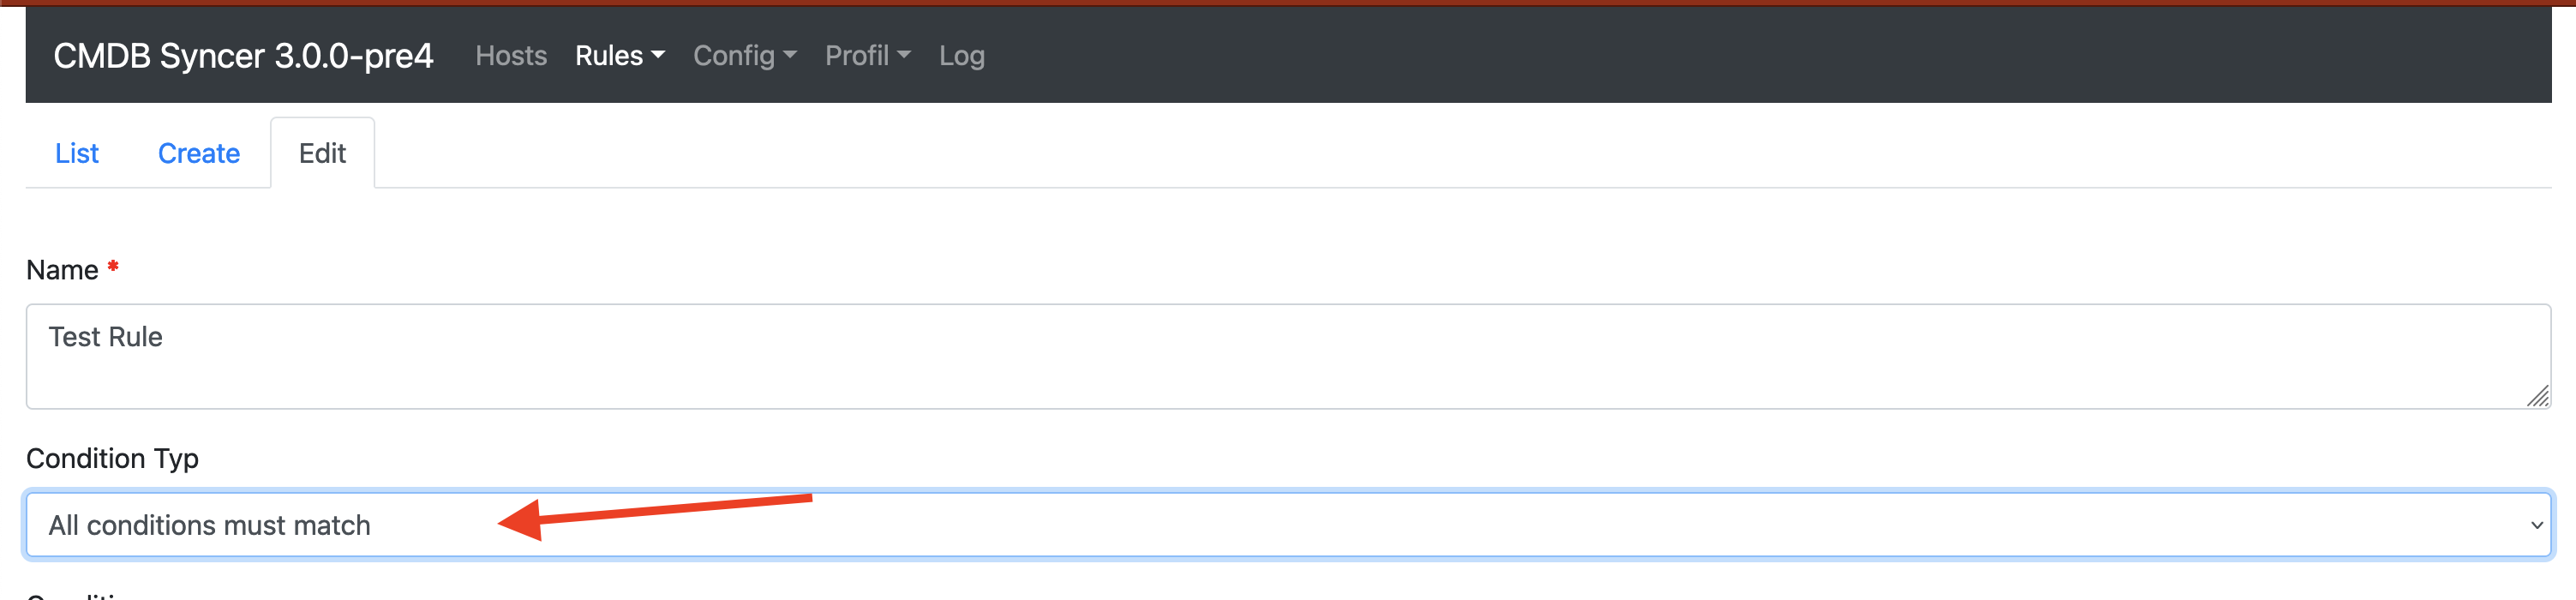Viewport: 2576px width, 600px height.
Task: Go to the Hosts page
Action: 511,56
